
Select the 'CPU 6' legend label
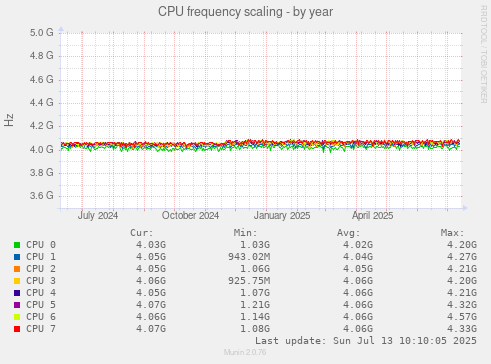41,317
